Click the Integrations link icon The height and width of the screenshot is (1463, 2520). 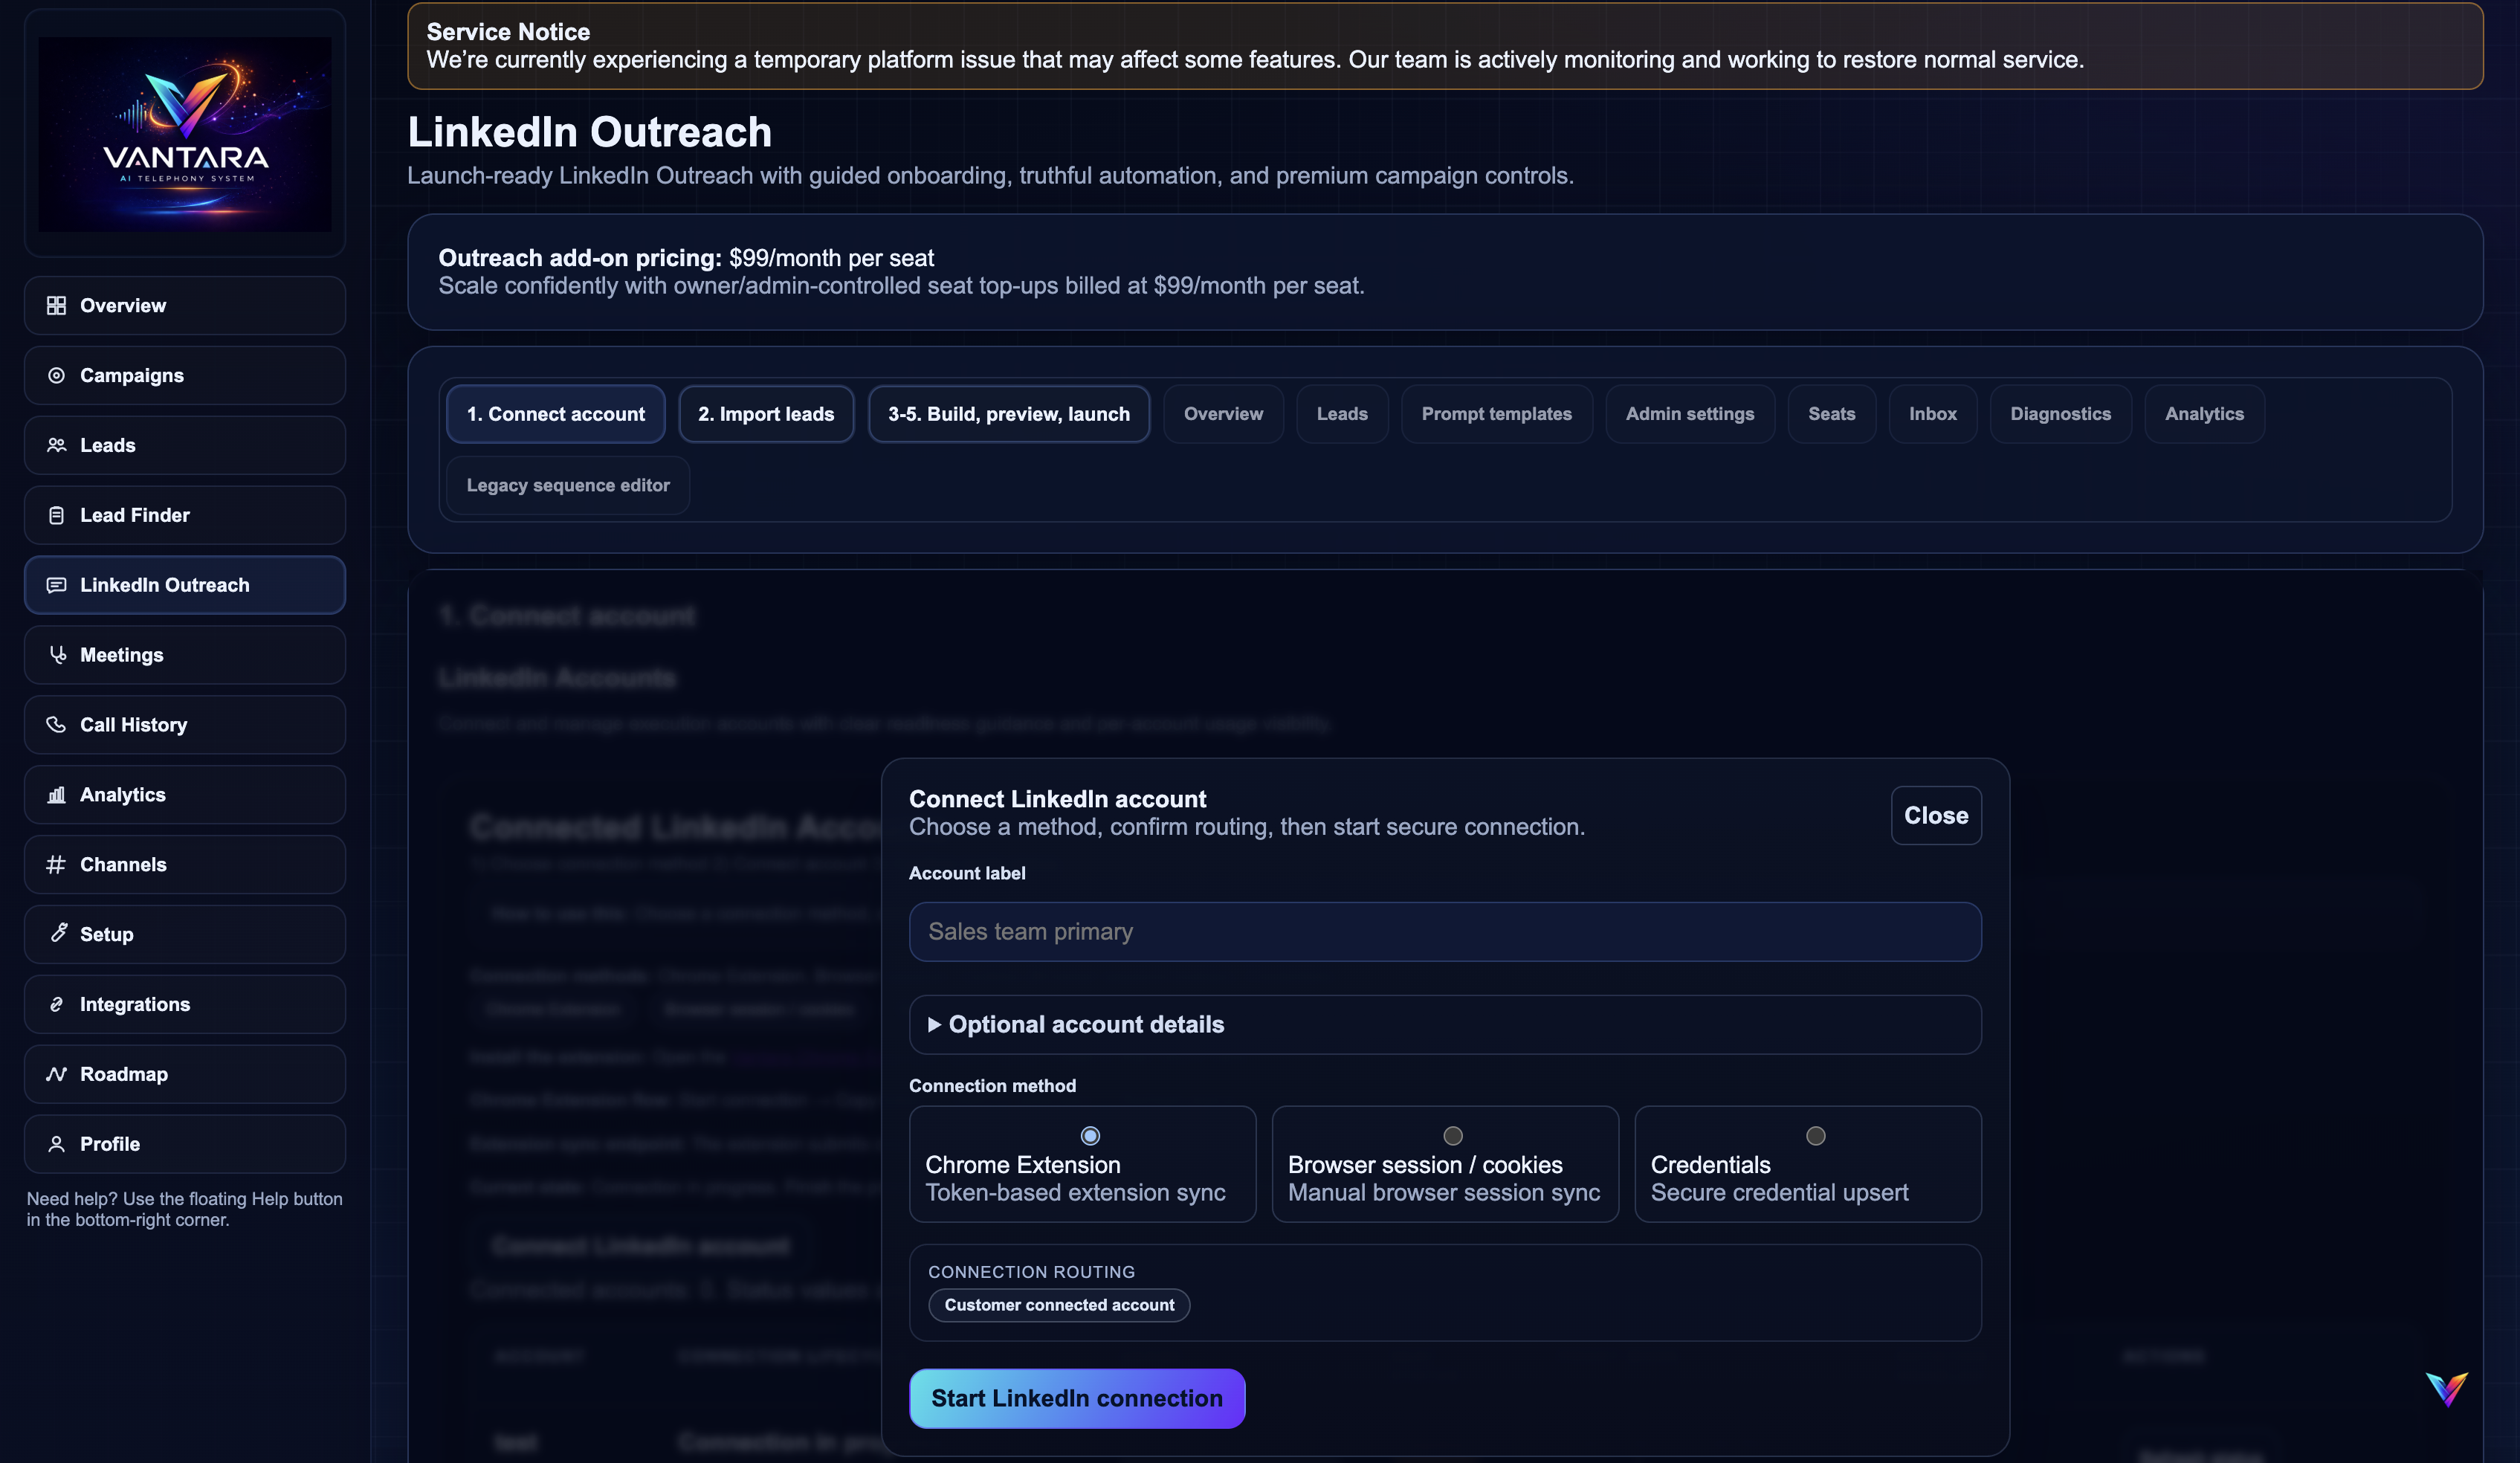click(56, 1004)
